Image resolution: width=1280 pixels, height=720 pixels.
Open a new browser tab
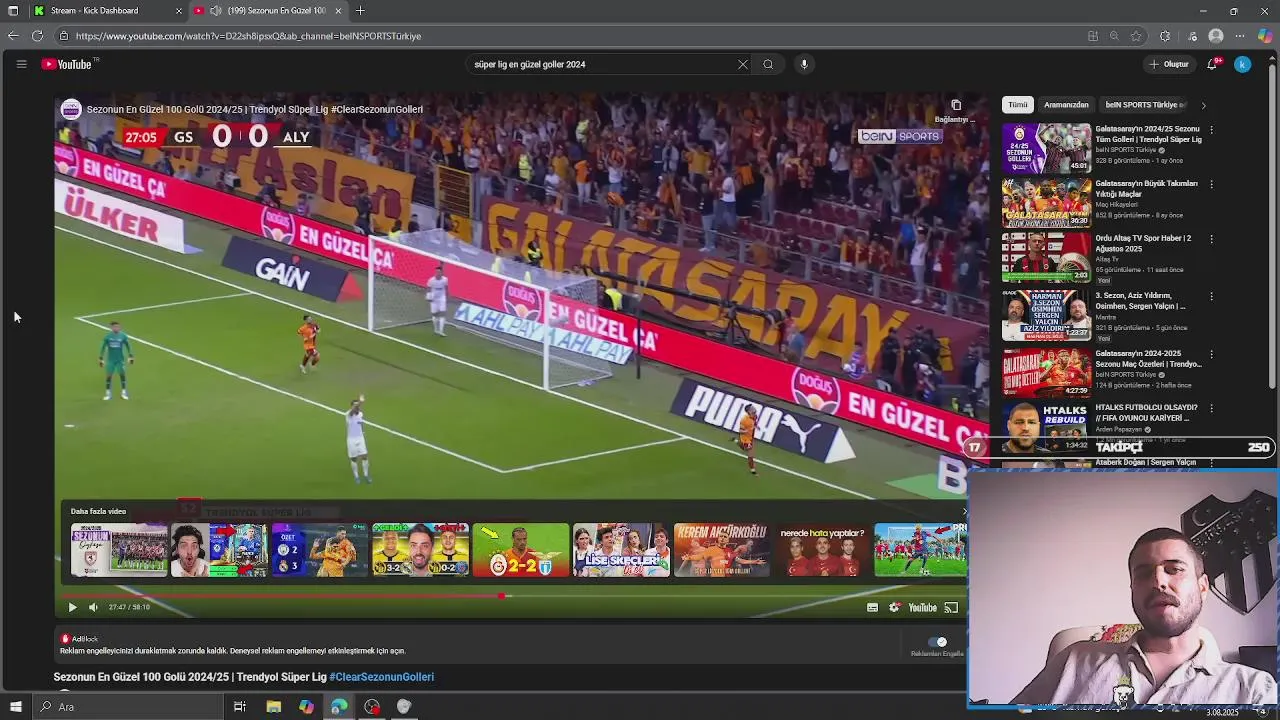point(360,11)
